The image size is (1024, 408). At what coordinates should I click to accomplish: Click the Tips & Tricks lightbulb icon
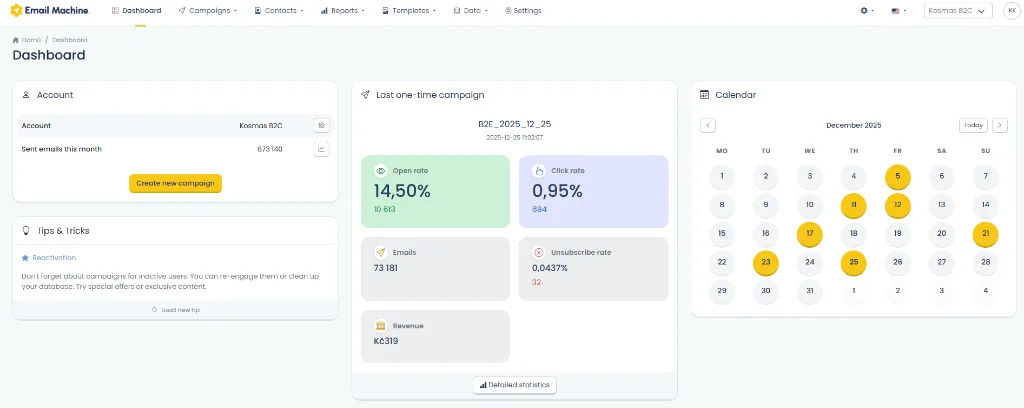pos(26,230)
